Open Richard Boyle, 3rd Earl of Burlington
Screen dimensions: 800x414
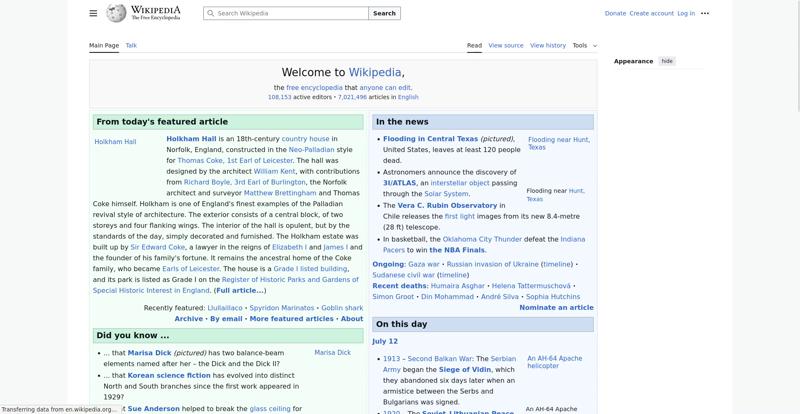(244, 182)
